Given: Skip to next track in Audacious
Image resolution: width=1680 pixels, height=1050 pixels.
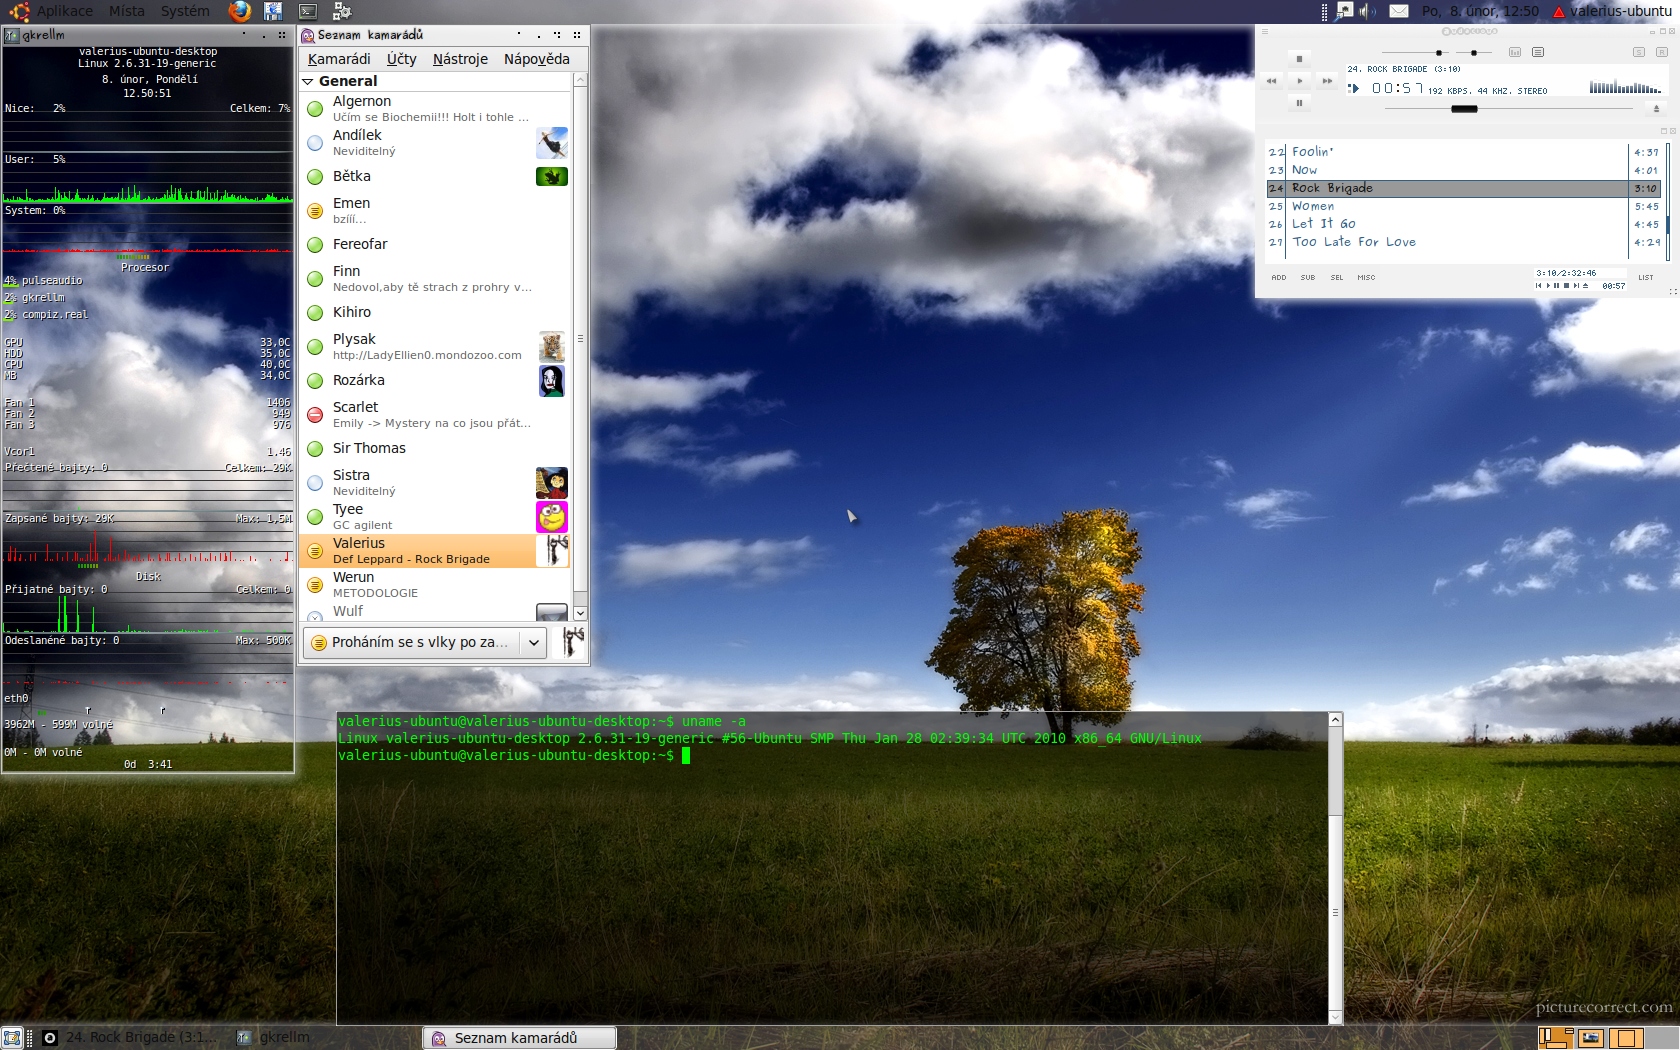Looking at the screenshot, I should (1327, 81).
